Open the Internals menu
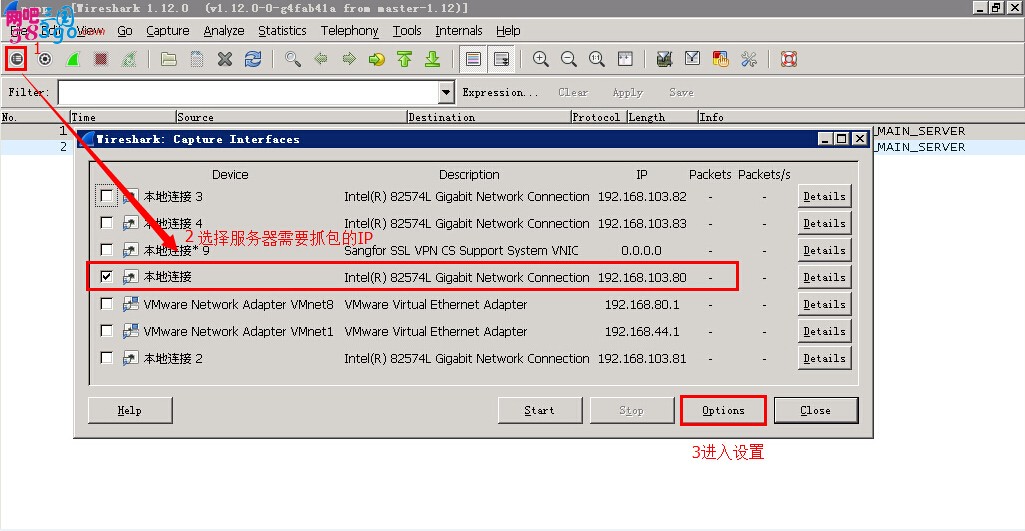Image resolution: width=1025 pixels, height=531 pixels. [459, 31]
